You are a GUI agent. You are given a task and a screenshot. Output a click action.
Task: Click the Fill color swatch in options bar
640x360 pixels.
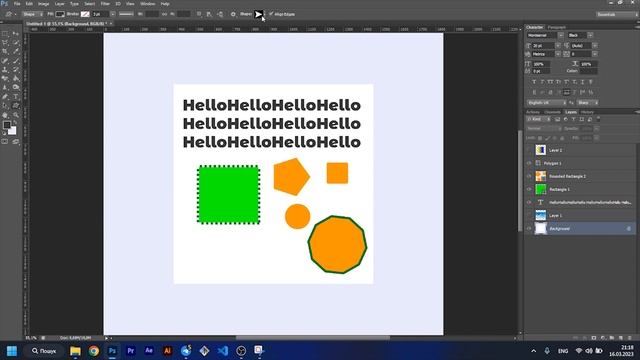click(60, 14)
